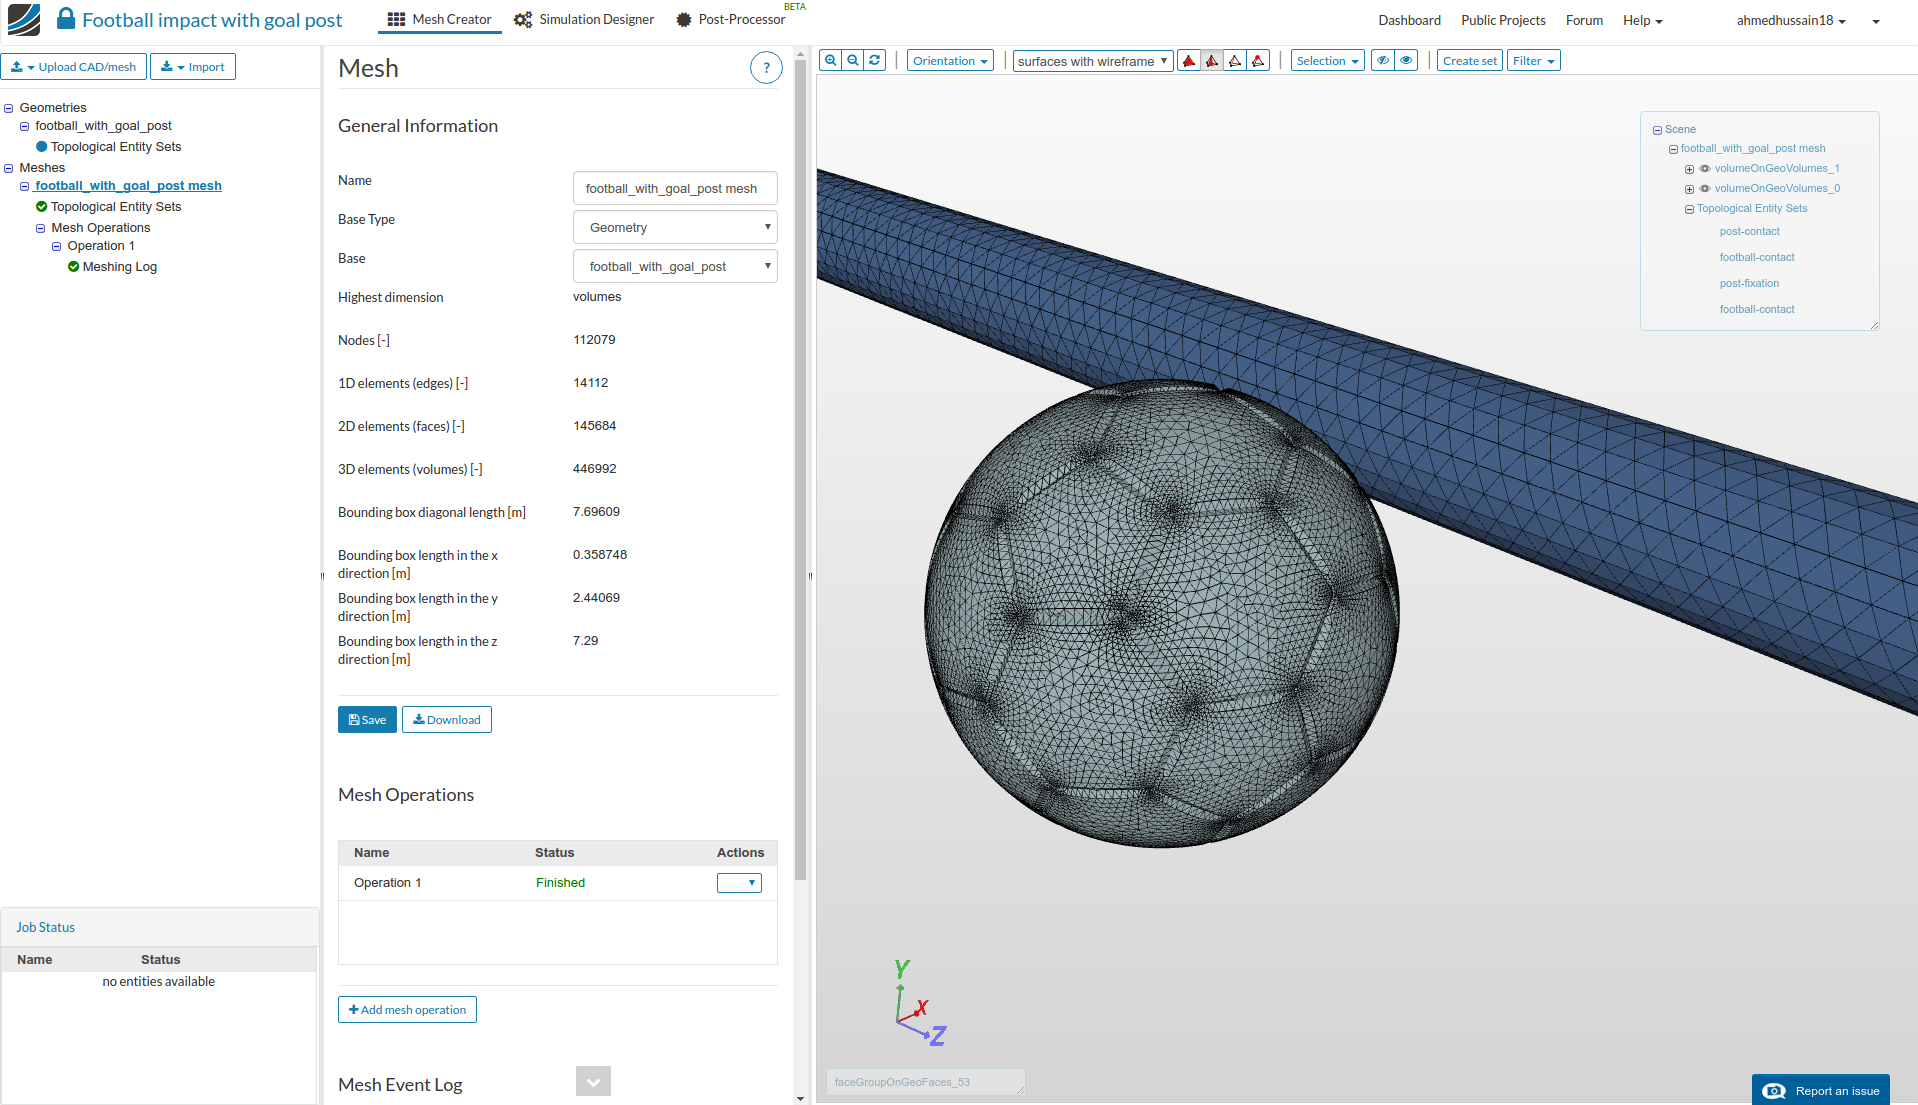Click the zoom in magnifier icon
Viewport: 1918px width, 1105px height.
coord(830,61)
